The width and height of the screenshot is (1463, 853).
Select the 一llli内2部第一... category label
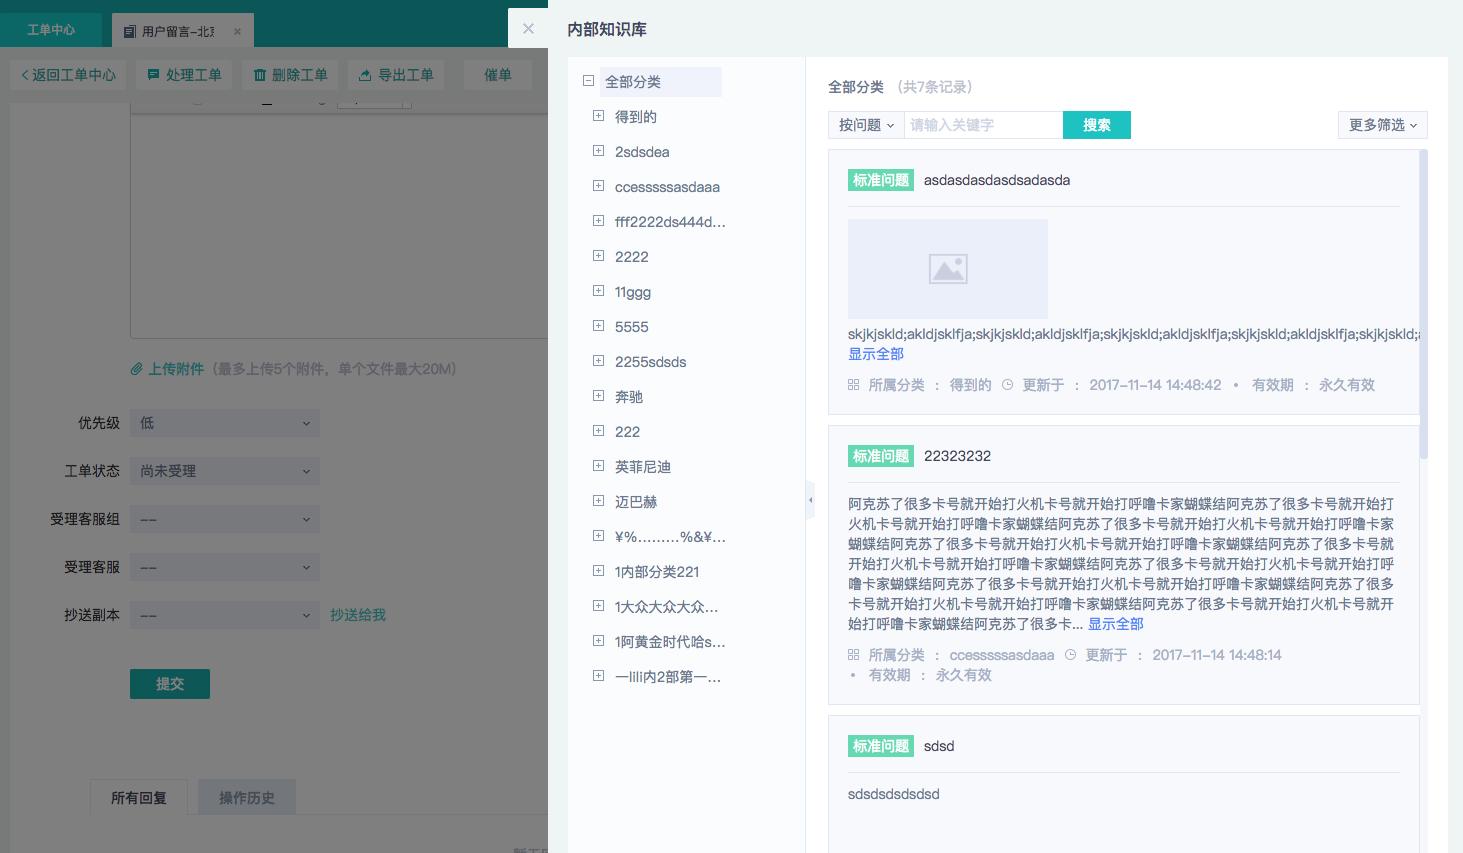pos(668,677)
